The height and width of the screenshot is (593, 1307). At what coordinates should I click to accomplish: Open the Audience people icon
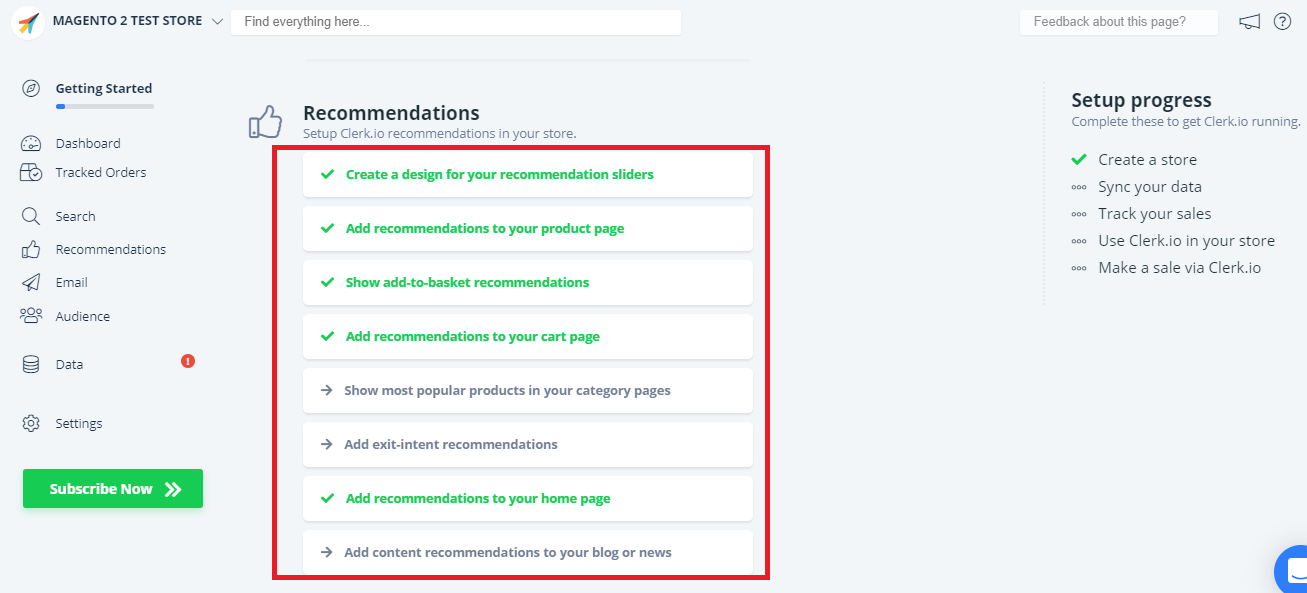click(31, 316)
